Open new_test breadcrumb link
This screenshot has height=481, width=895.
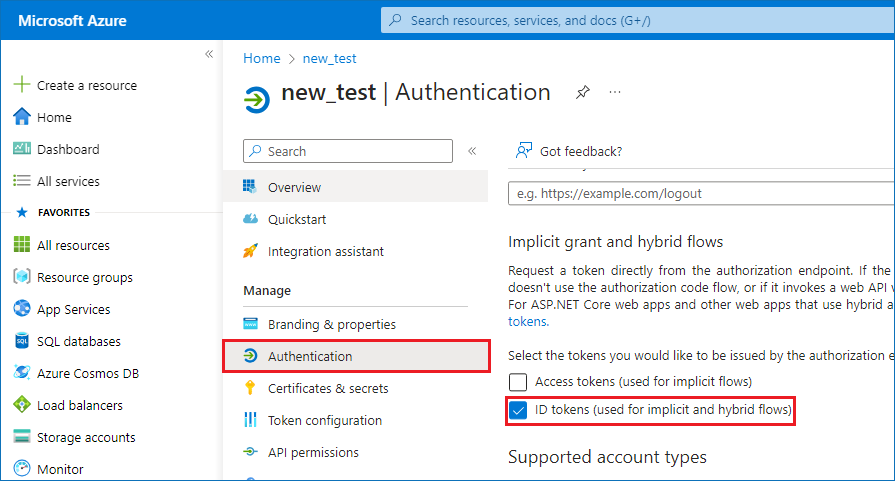[x=329, y=58]
